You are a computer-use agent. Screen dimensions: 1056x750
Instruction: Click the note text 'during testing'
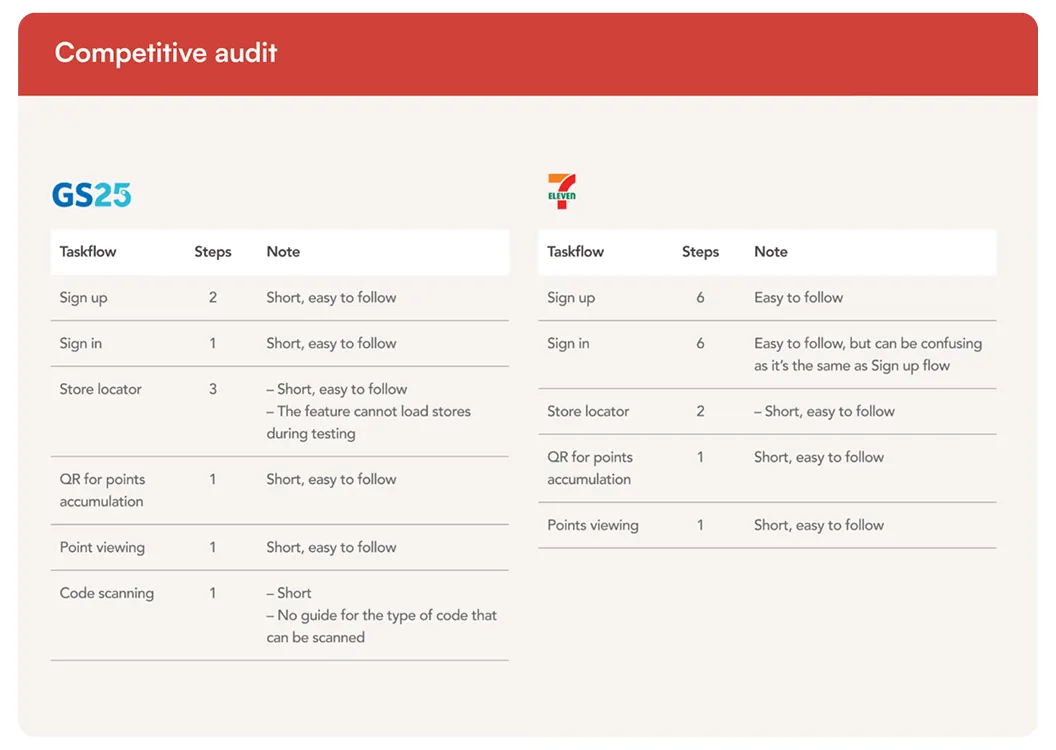[311, 434]
